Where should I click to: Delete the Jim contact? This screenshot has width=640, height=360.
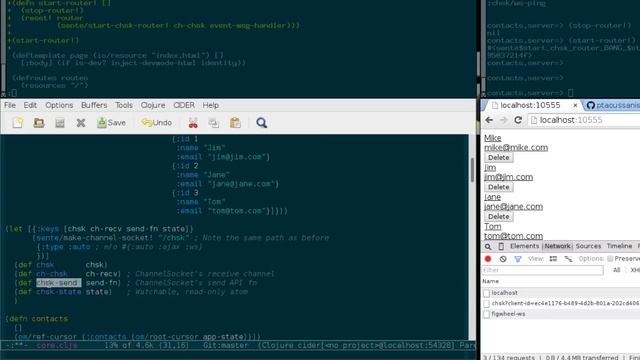coord(498,187)
